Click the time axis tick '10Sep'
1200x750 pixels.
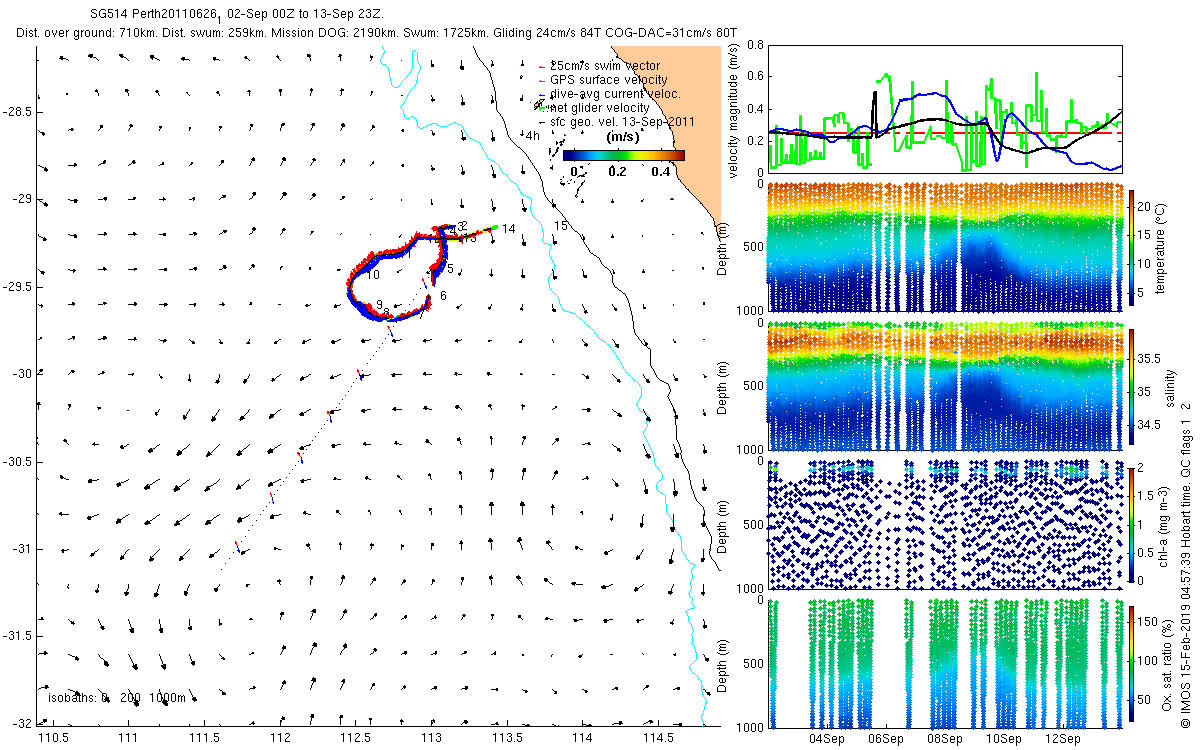pyautogui.click(x=1004, y=738)
